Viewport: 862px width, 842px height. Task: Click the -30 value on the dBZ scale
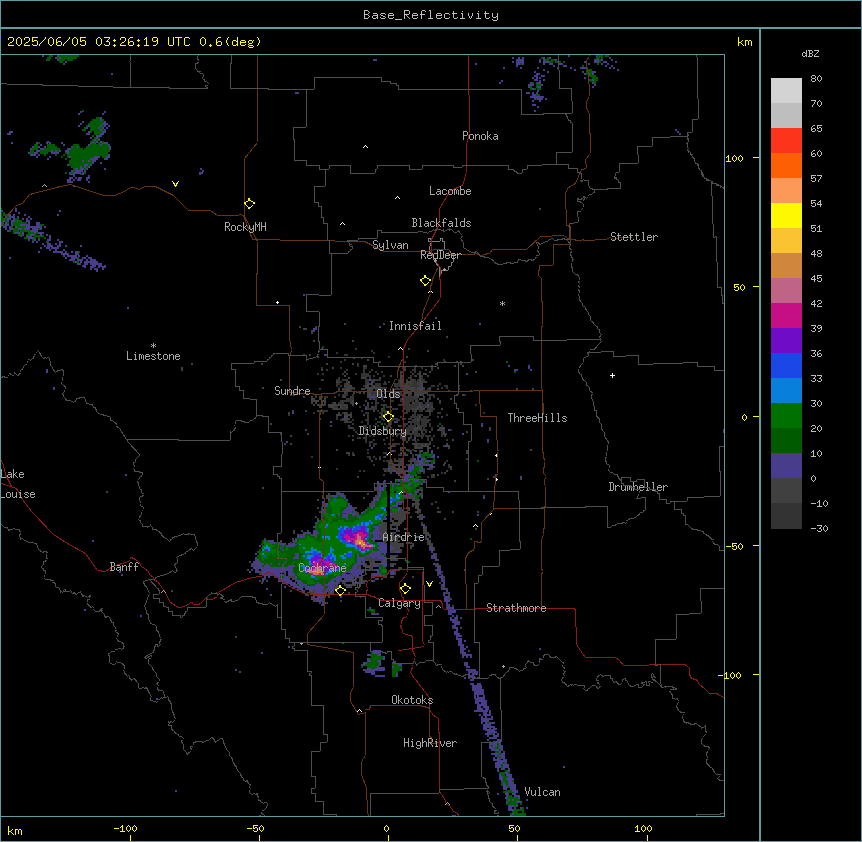click(819, 528)
